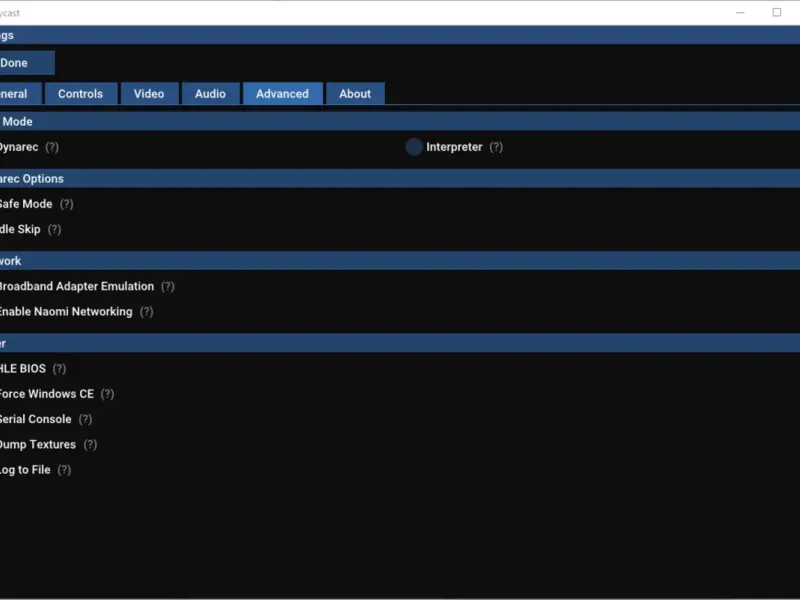This screenshot has height=600, width=800.
Task: Show the Log to File help (?) icon
Action: click(x=64, y=470)
